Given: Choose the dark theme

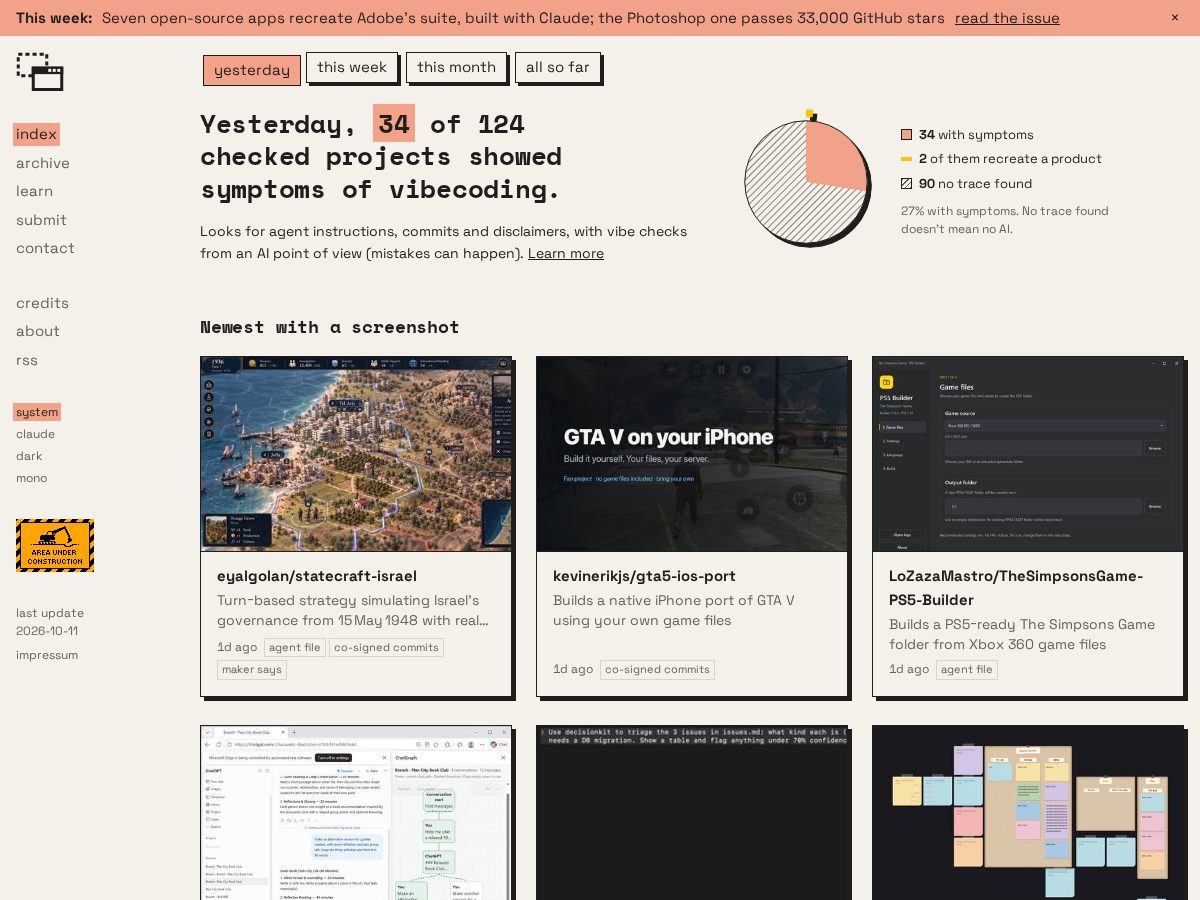Looking at the screenshot, I should pos(29,456).
